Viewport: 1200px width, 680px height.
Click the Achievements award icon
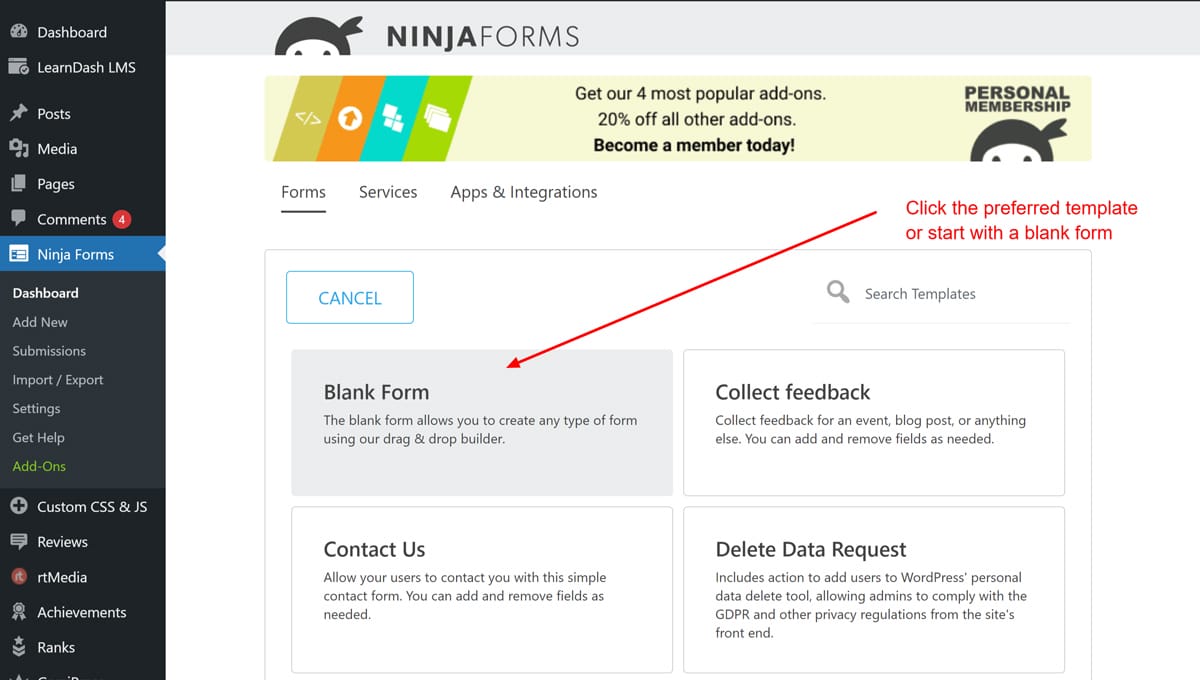[18, 612]
